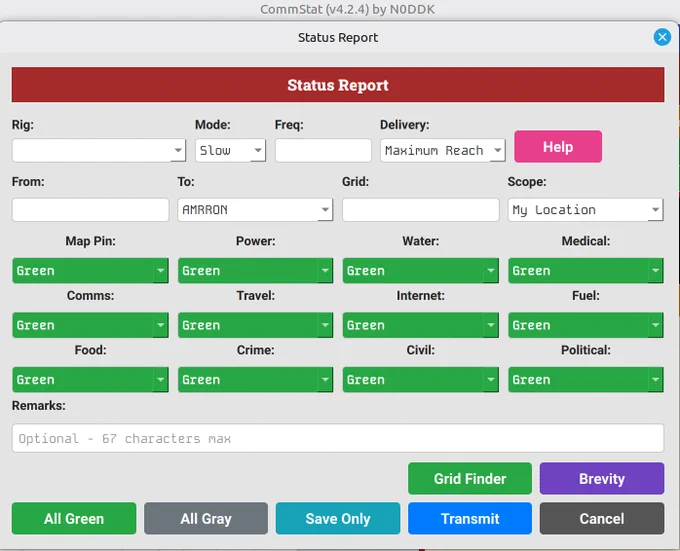Open the Food status dropdown
The height and width of the screenshot is (551, 680).
point(90,380)
